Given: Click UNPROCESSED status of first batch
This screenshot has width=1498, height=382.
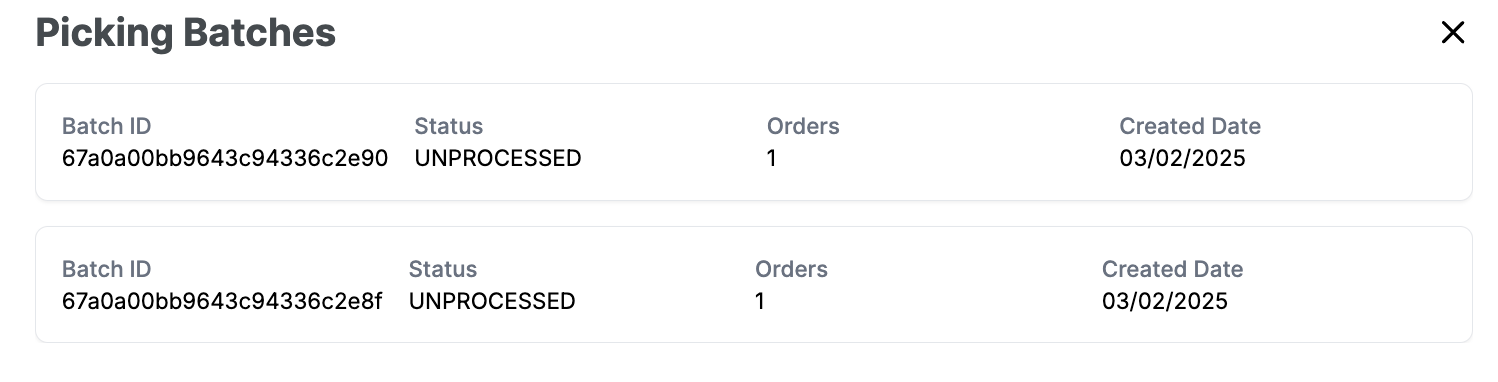Looking at the screenshot, I should (498, 158).
